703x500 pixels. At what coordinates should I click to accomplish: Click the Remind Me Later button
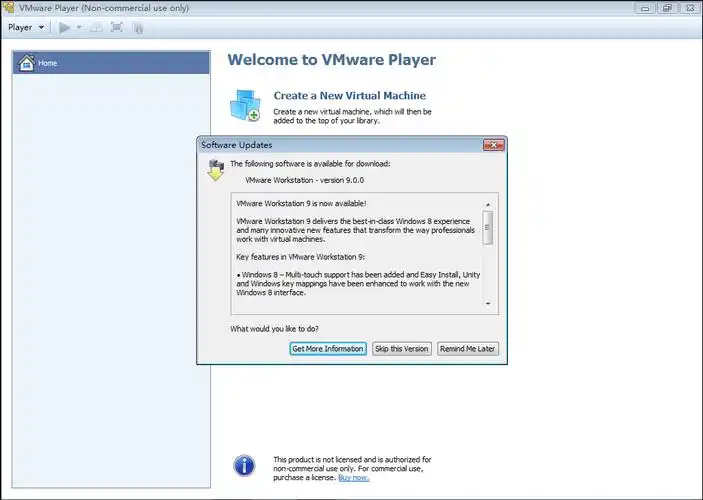click(467, 349)
